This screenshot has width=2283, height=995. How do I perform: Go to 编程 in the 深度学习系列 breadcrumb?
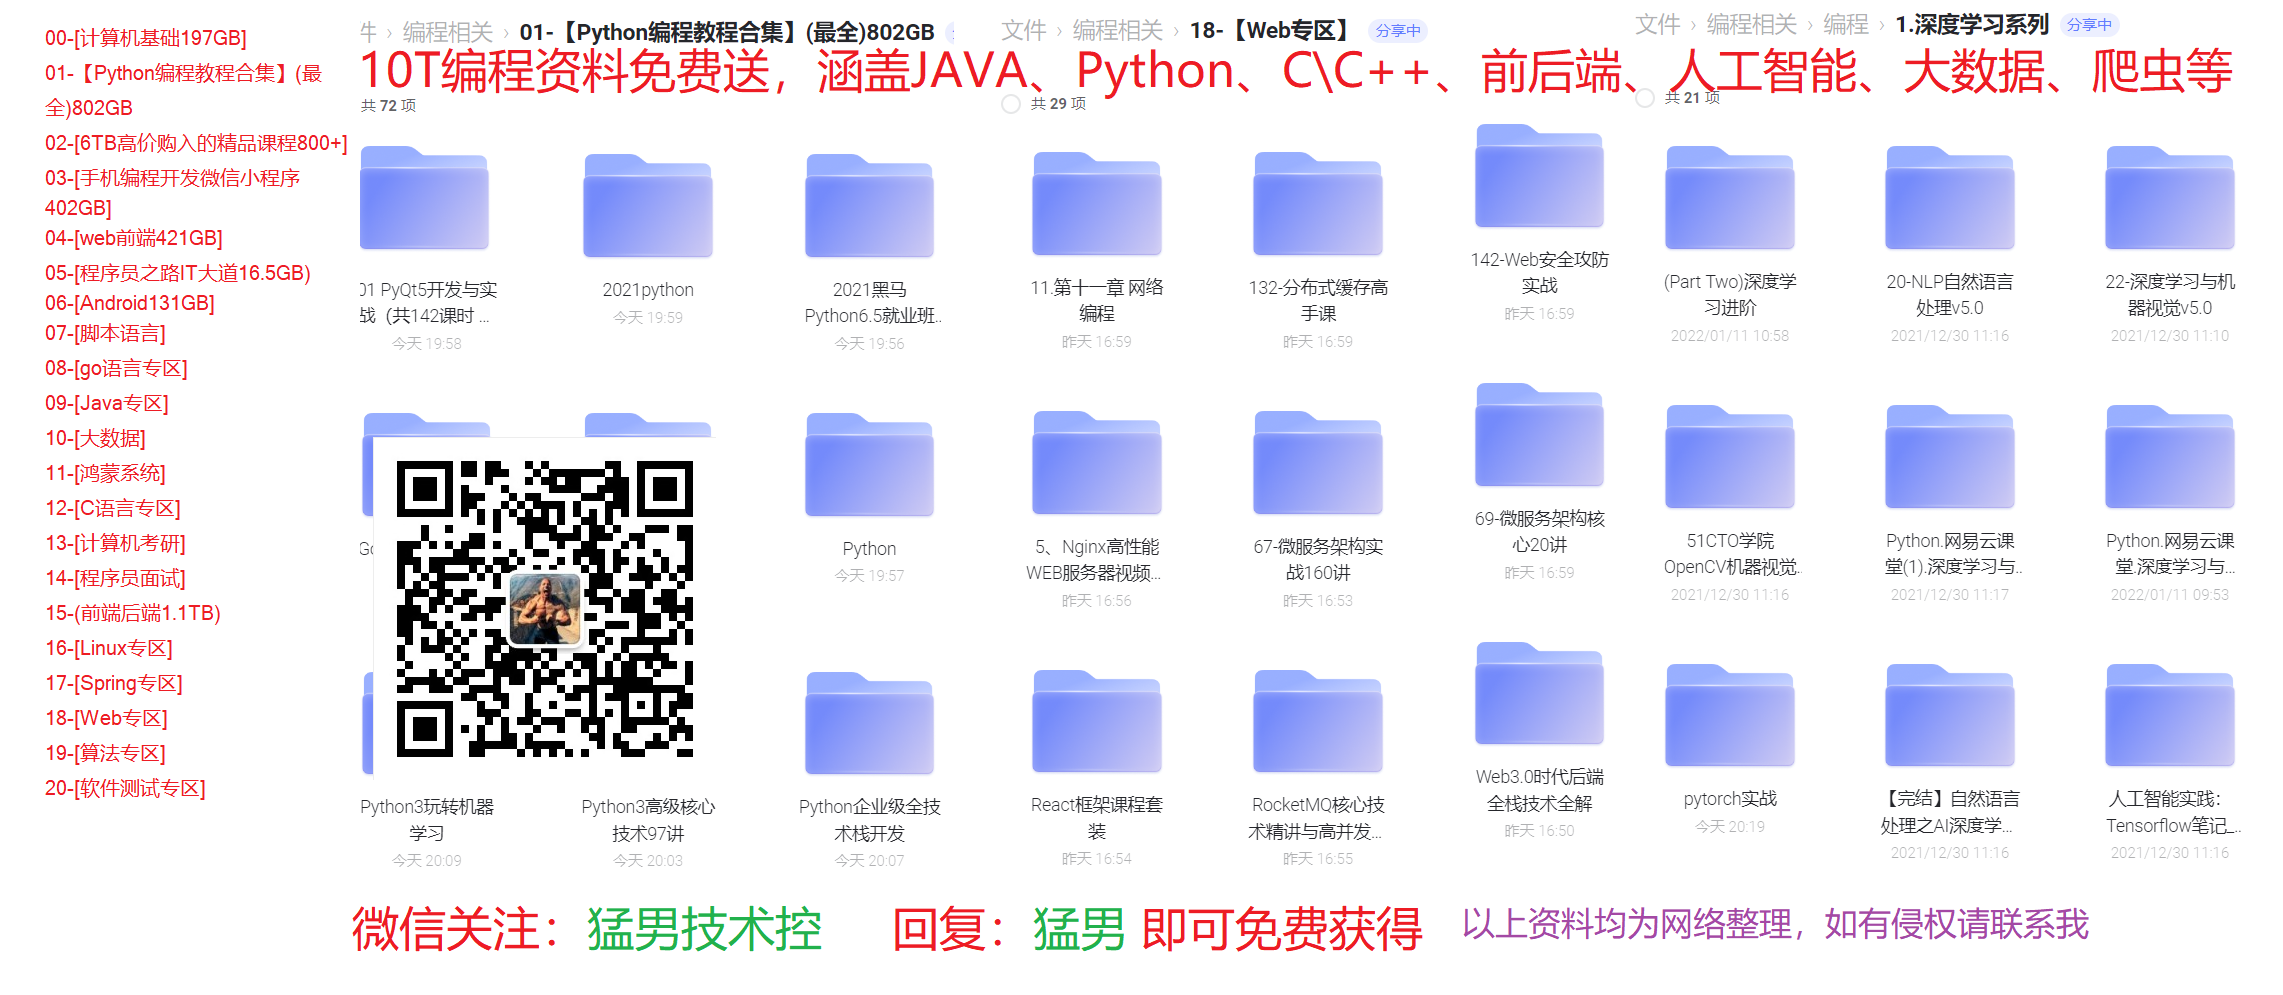coord(1846,24)
